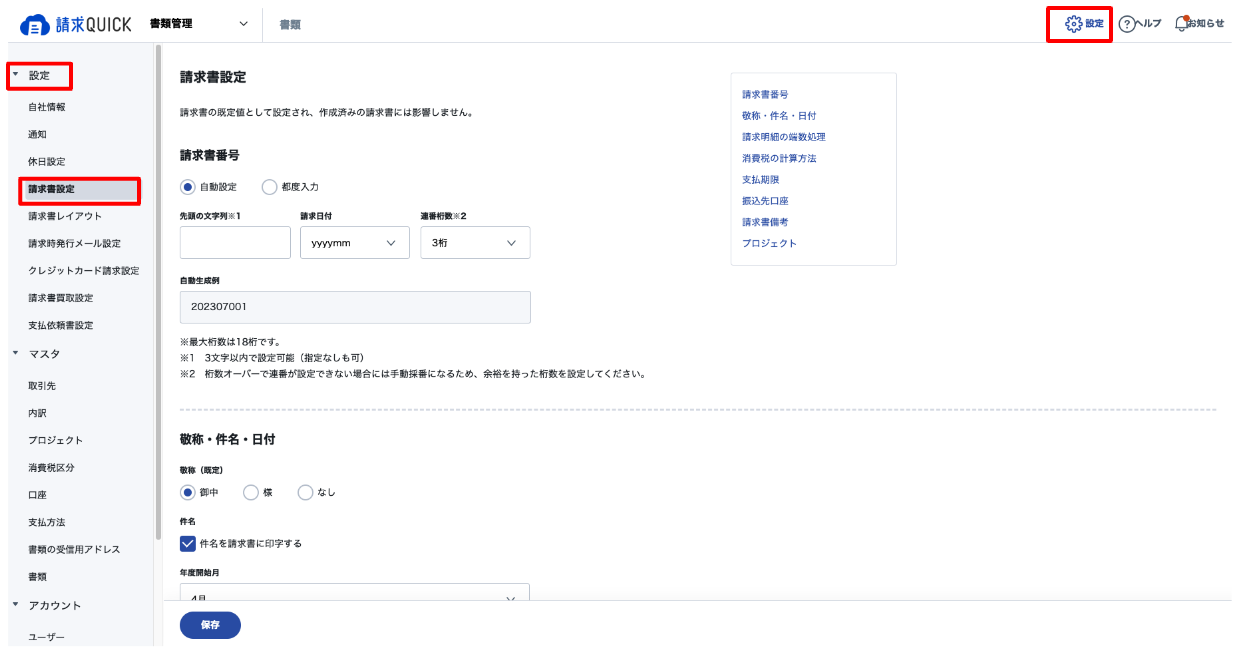Collapse the 設定 sidebar section
1236x658 pixels.
click(16, 75)
